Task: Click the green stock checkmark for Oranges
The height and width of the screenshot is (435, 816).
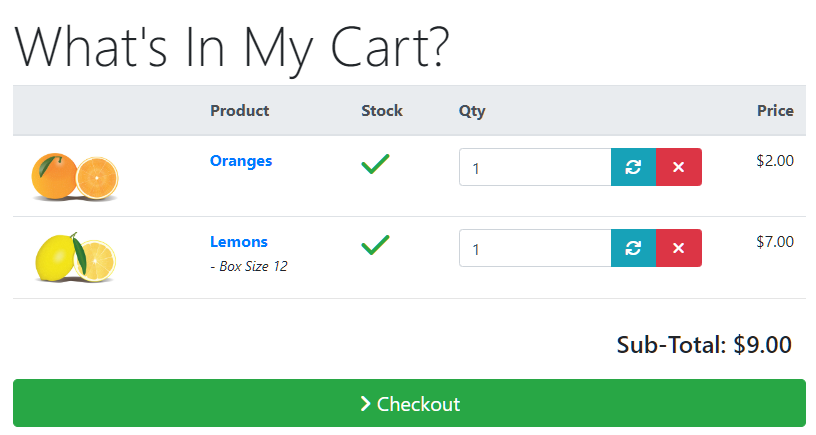Action: pyautogui.click(x=375, y=164)
